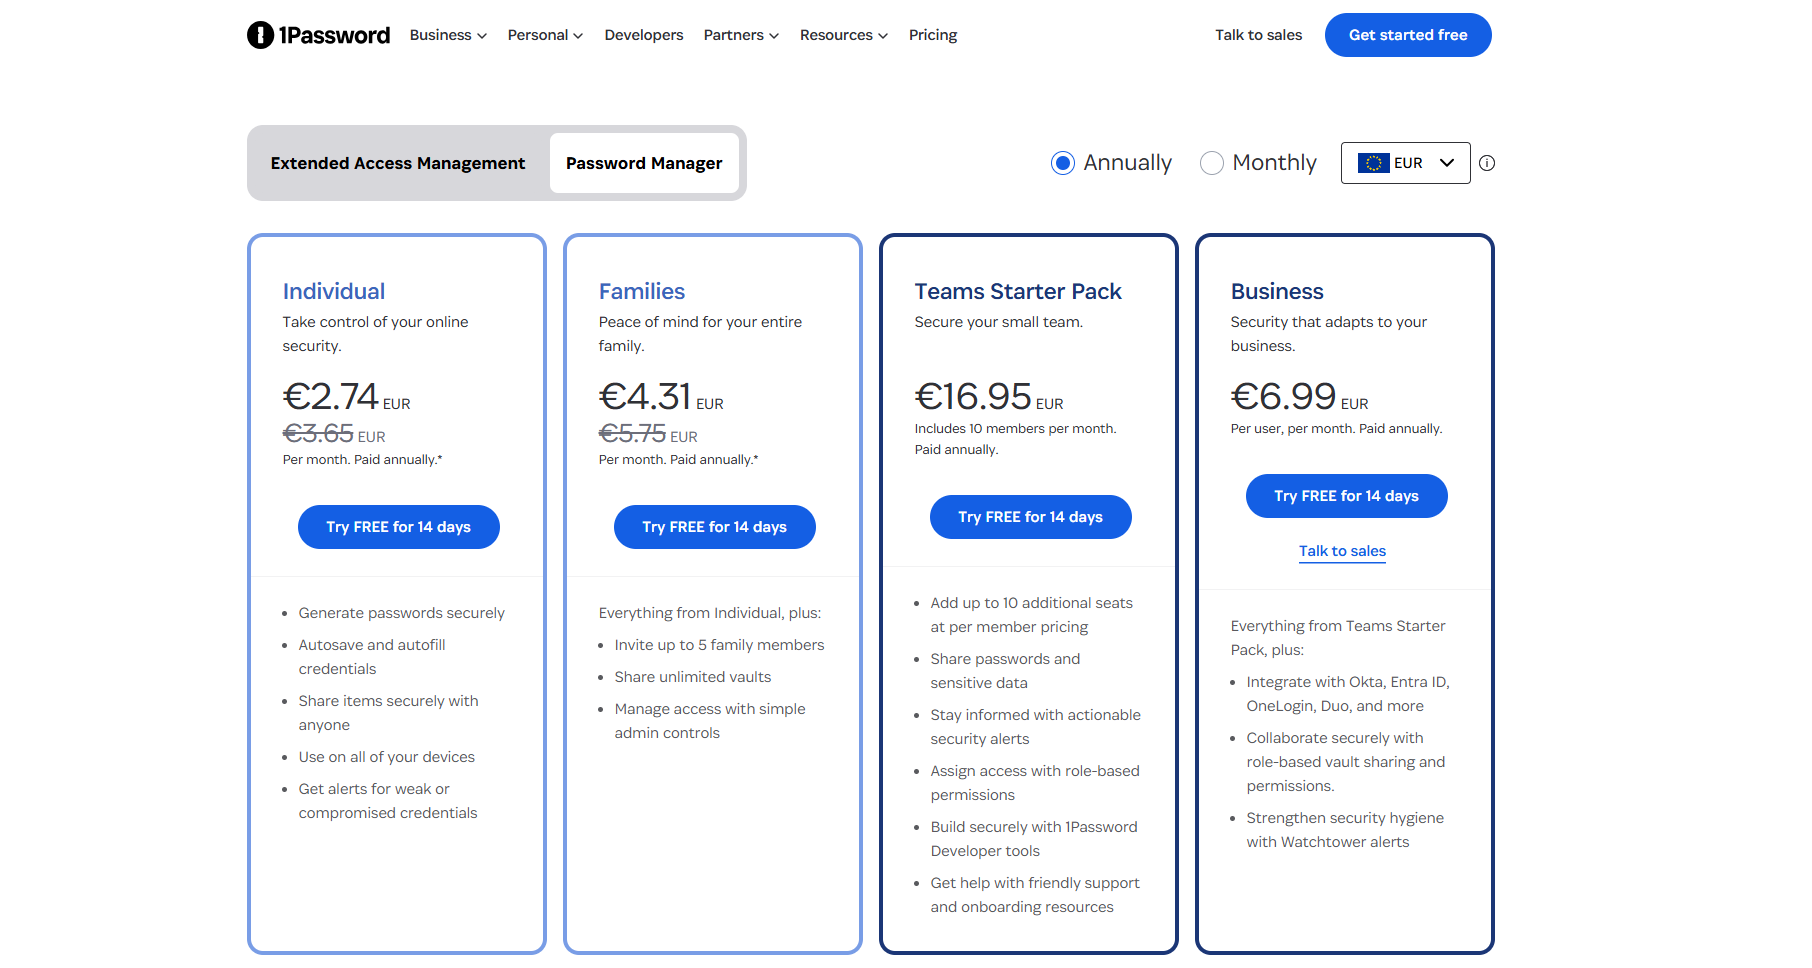Screen dimensions: 1812x968
Task: Click 'Secure your small team.' tagline
Action: click(999, 322)
